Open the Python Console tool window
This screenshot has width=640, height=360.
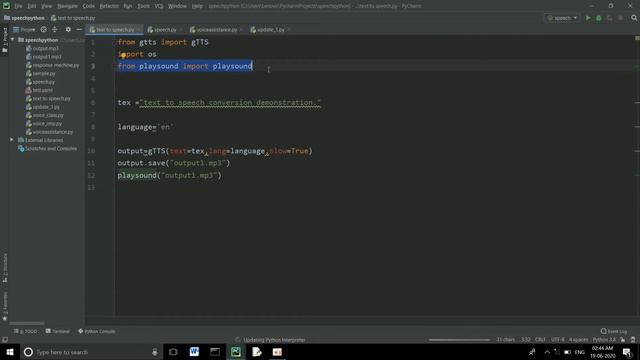point(96,331)
